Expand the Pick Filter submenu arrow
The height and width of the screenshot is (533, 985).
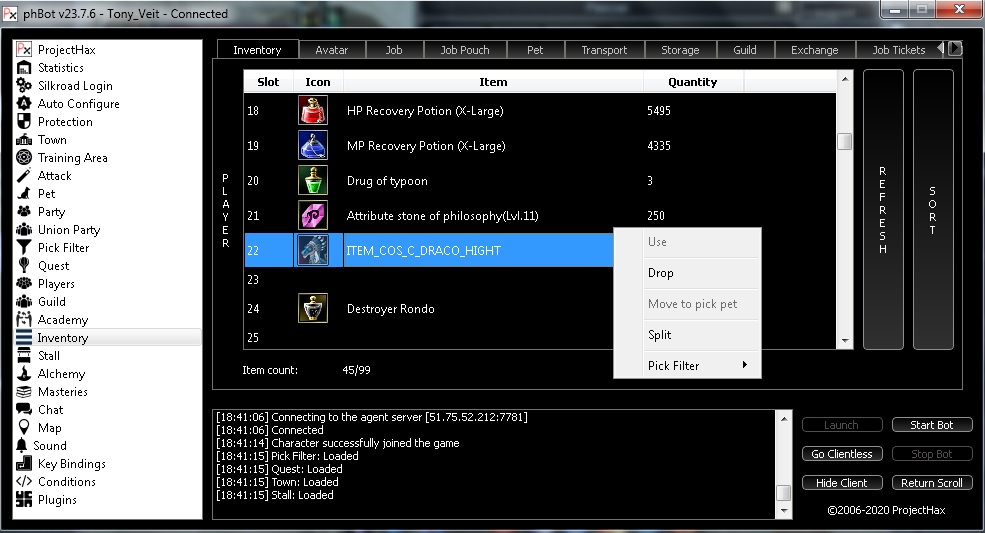[x=745, y=365]
